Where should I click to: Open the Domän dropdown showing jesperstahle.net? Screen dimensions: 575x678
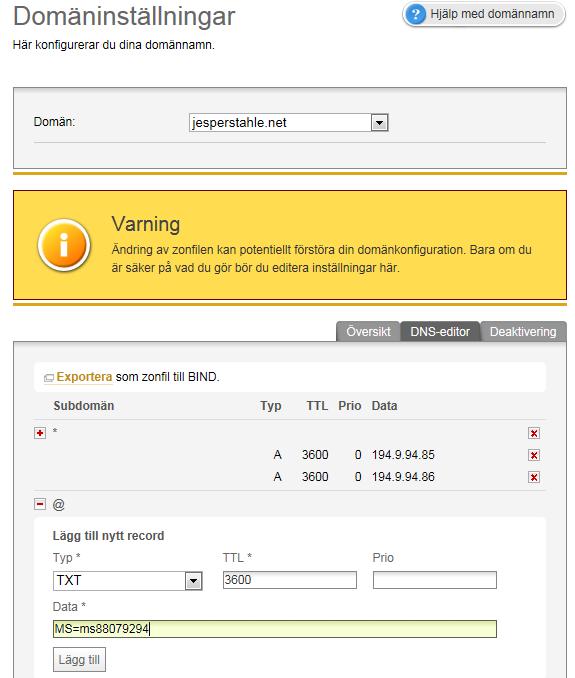289,122
